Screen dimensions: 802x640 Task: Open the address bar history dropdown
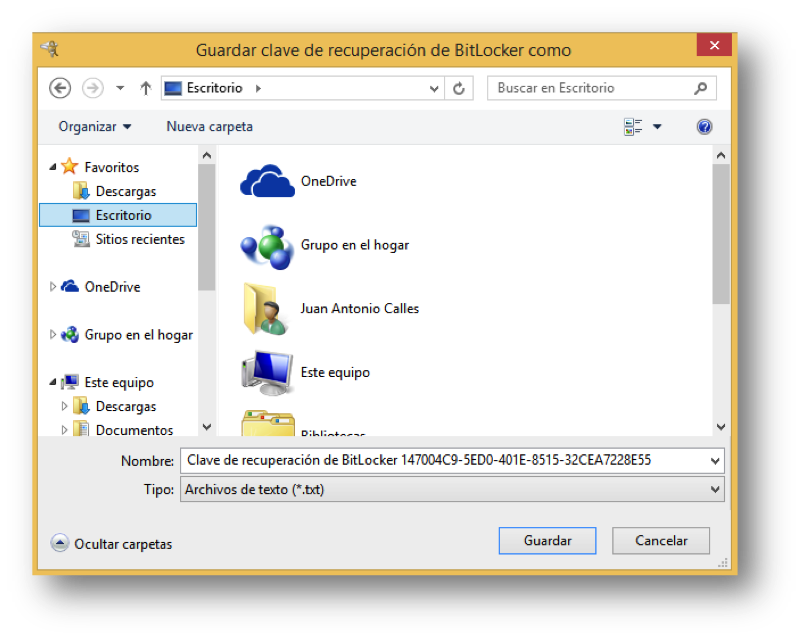pyautogui.click(x=434, y=89)
